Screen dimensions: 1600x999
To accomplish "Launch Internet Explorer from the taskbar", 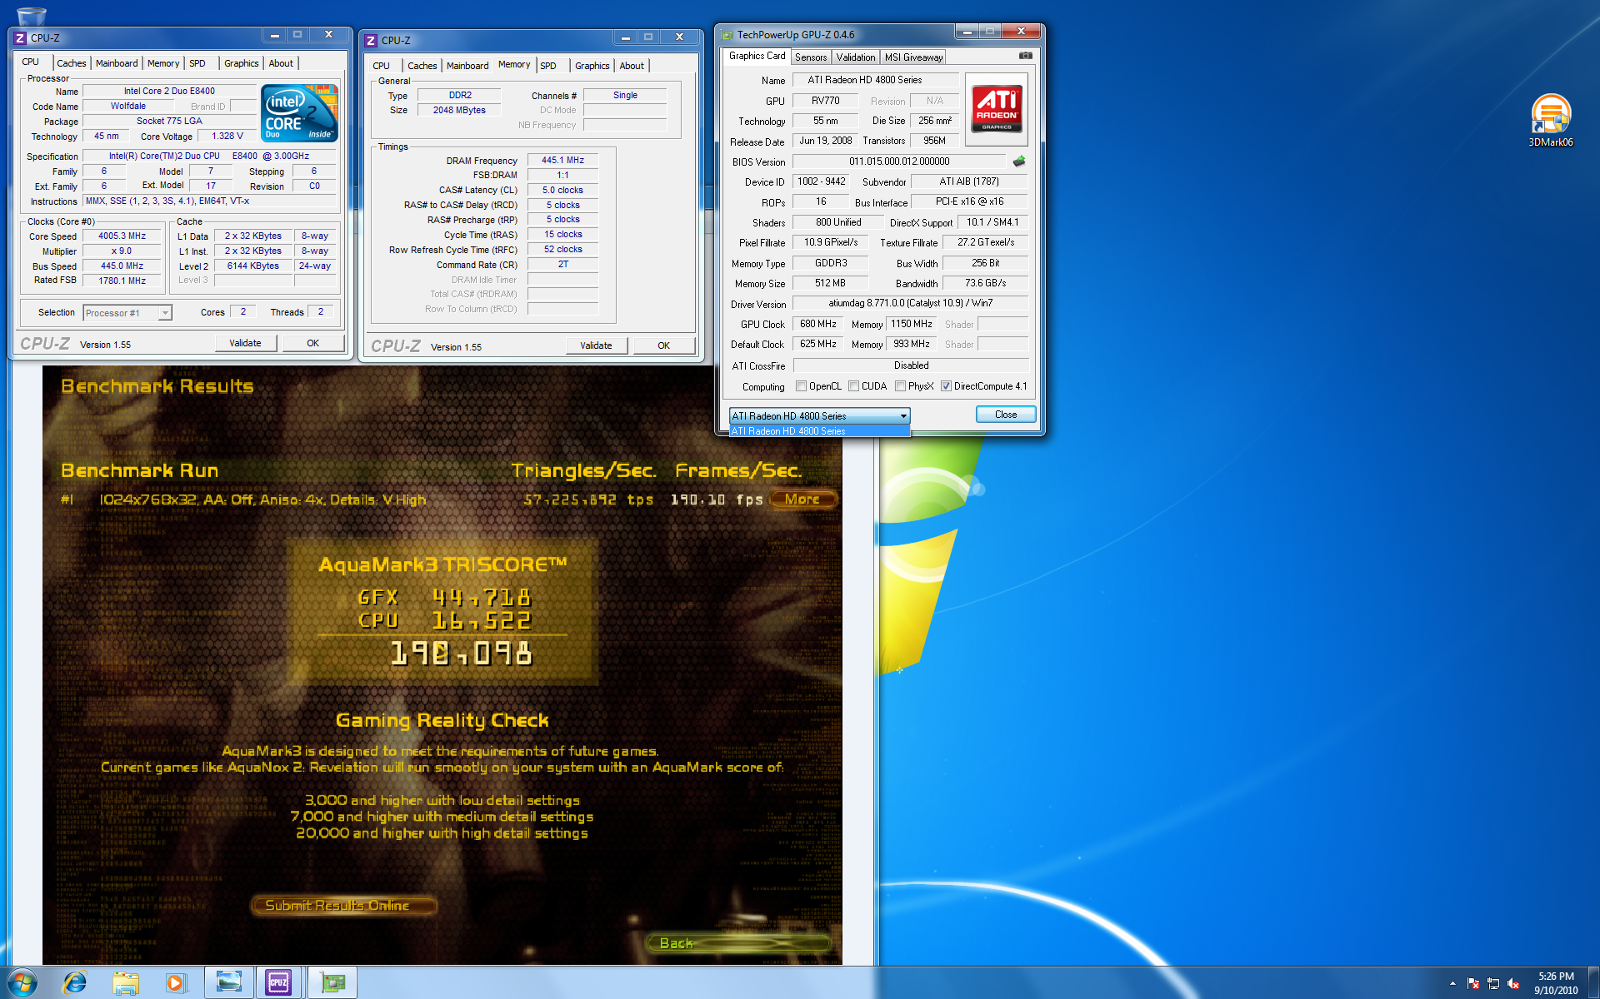I will pyautogui.click(x=75, y=983).
